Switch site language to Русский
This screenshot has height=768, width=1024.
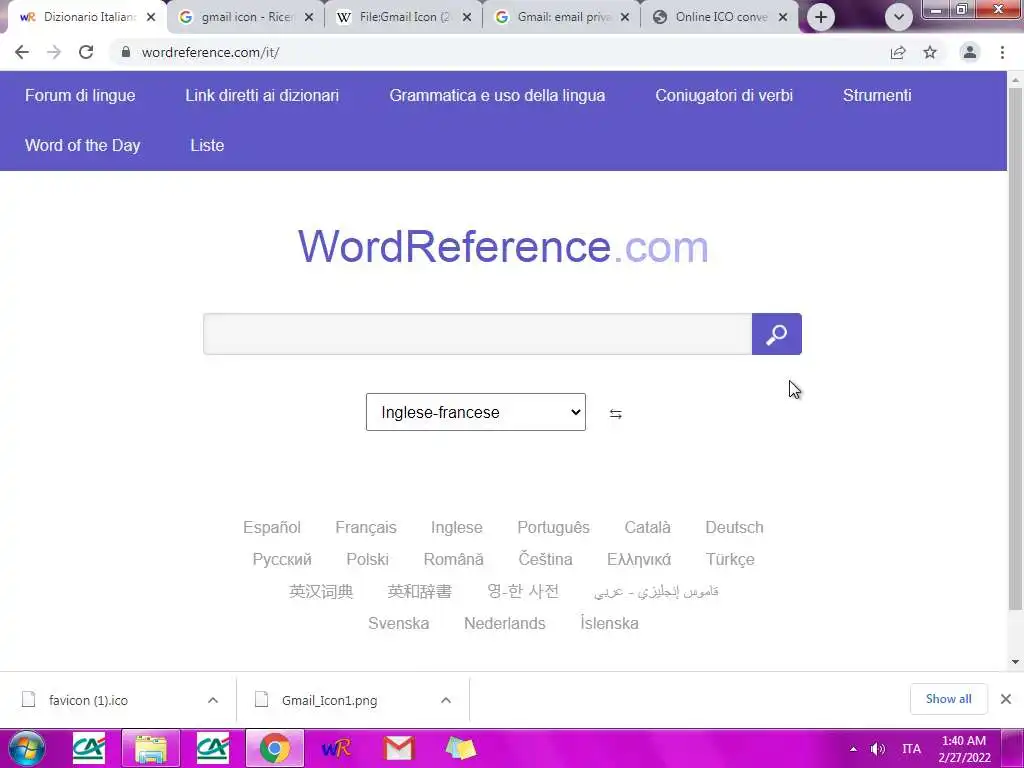coord(282,560)
